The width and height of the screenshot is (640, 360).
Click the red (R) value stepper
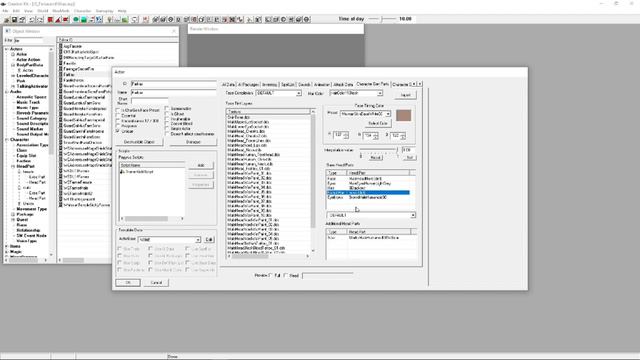tap(346, 135)
